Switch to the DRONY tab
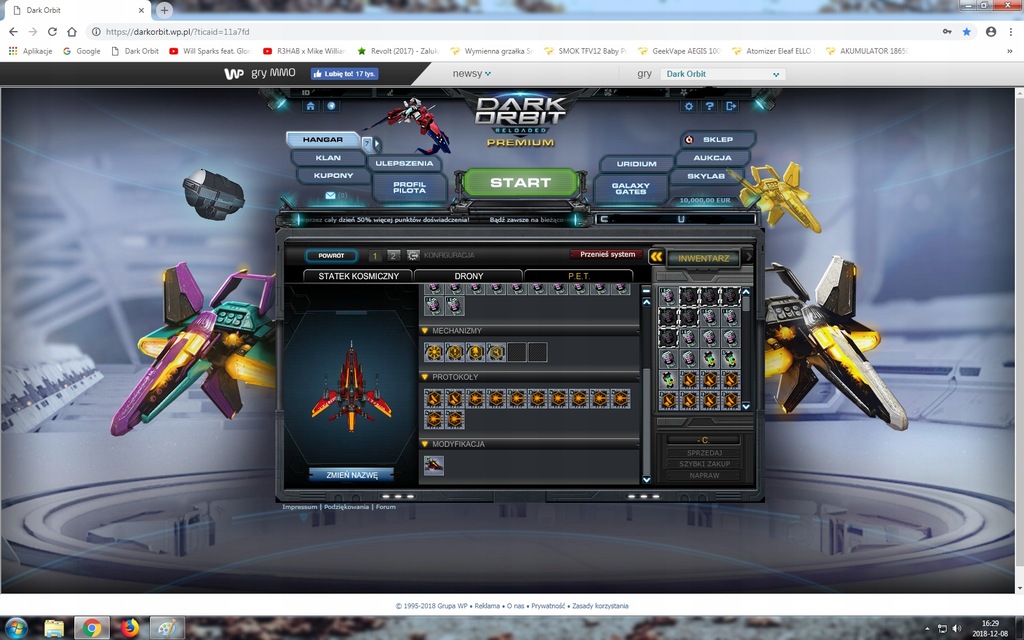This screenshot has height=640, width=1024. click(x=469, y=276)
